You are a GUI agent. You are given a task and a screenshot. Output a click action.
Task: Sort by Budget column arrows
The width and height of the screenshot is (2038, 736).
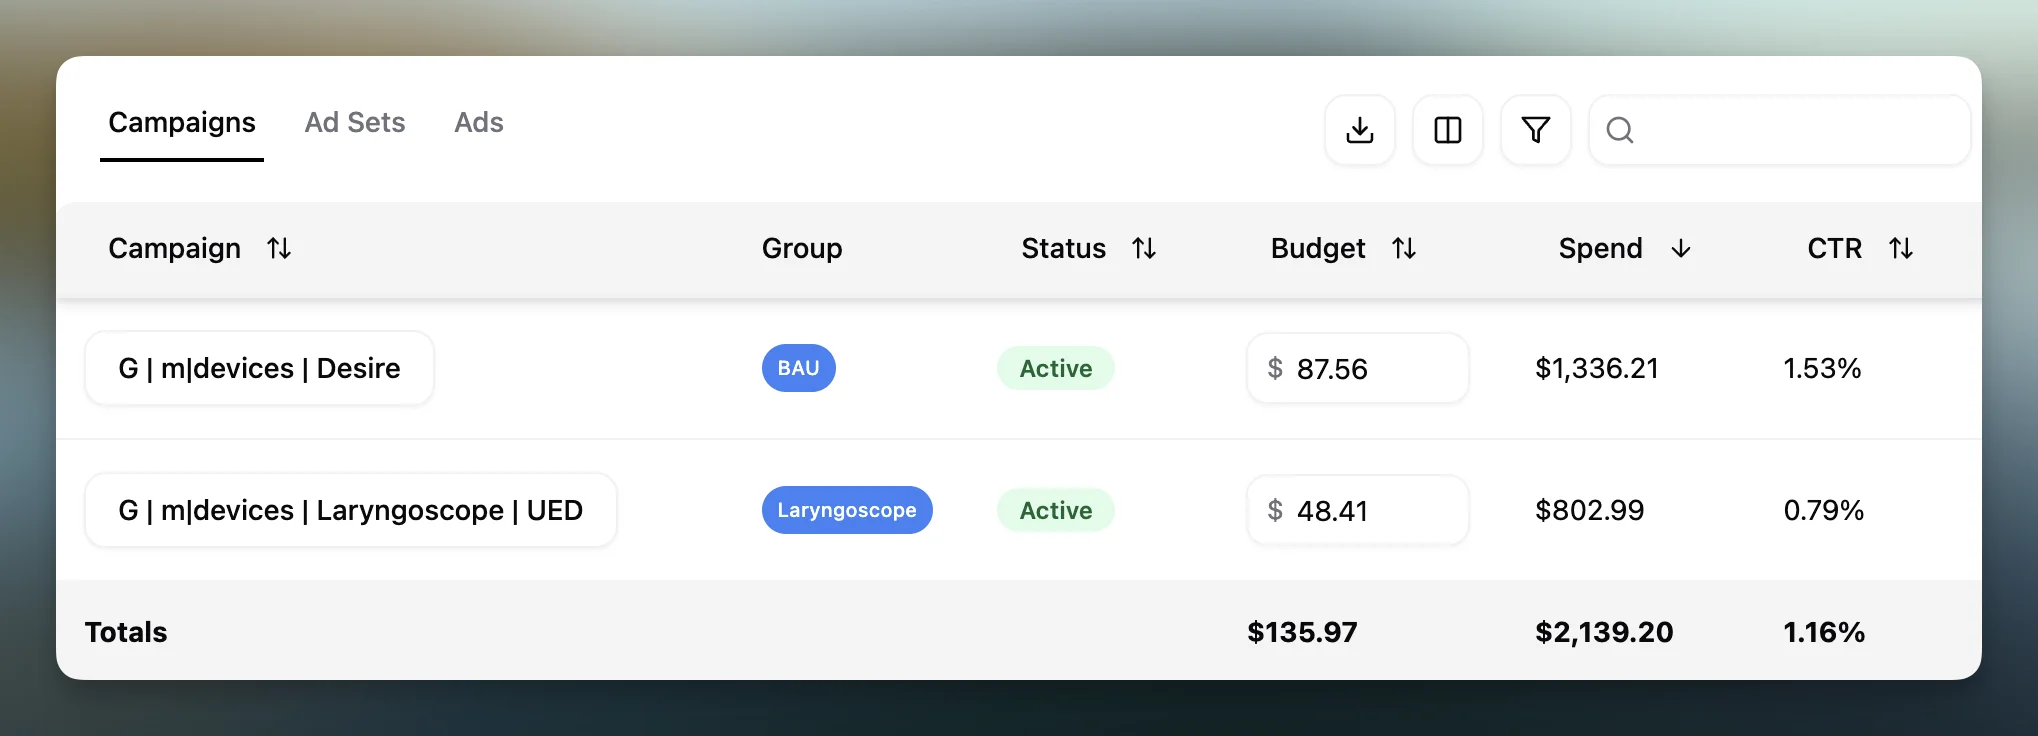tap(1404, 248)
